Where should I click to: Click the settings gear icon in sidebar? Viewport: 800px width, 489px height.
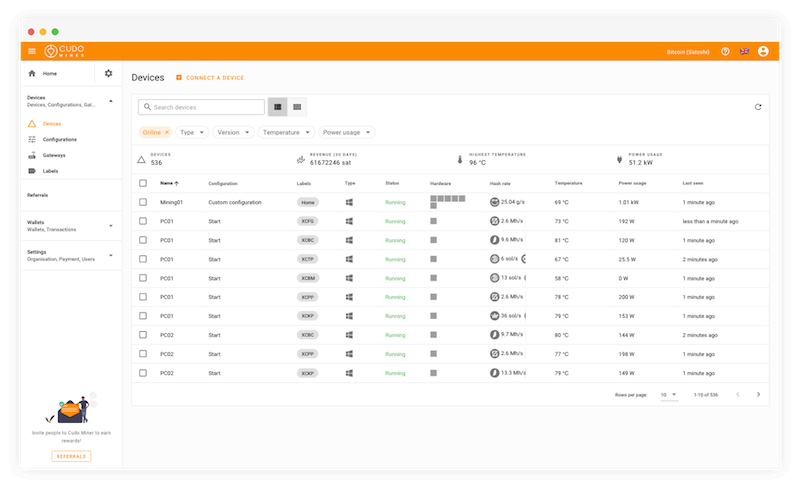coord(108,73)
